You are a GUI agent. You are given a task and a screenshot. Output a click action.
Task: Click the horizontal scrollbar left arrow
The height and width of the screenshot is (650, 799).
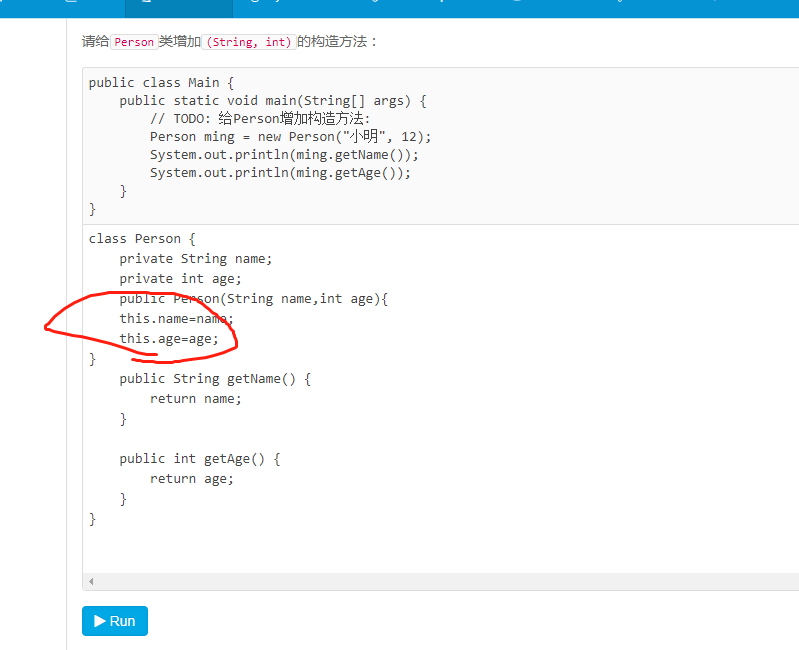91,581
